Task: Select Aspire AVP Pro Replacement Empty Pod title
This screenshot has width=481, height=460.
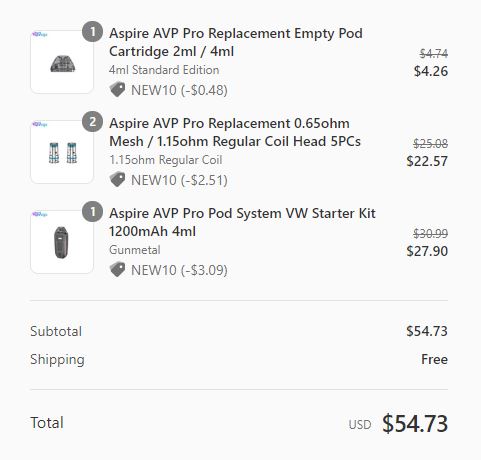Action: pyautogui.click(x=236, y=42)
